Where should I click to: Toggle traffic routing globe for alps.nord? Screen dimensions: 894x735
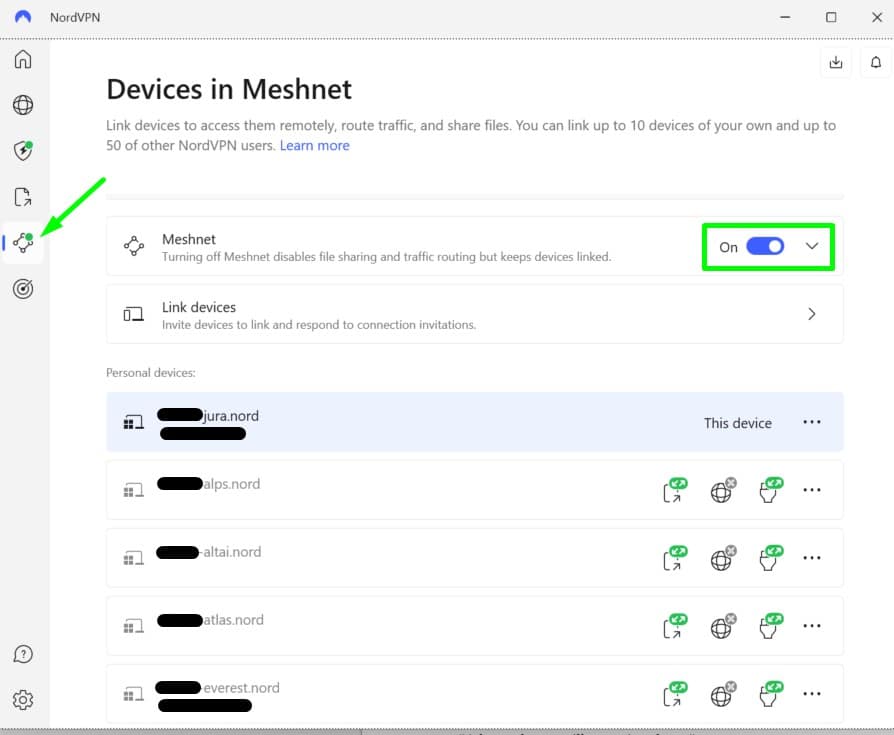(x=723, y=490)
